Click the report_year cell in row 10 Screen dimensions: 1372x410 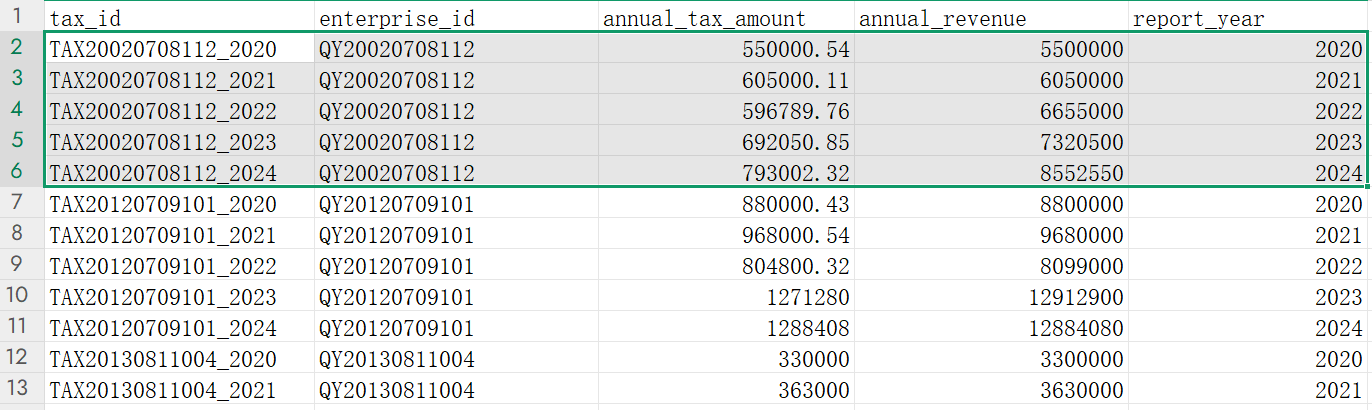1247,296
